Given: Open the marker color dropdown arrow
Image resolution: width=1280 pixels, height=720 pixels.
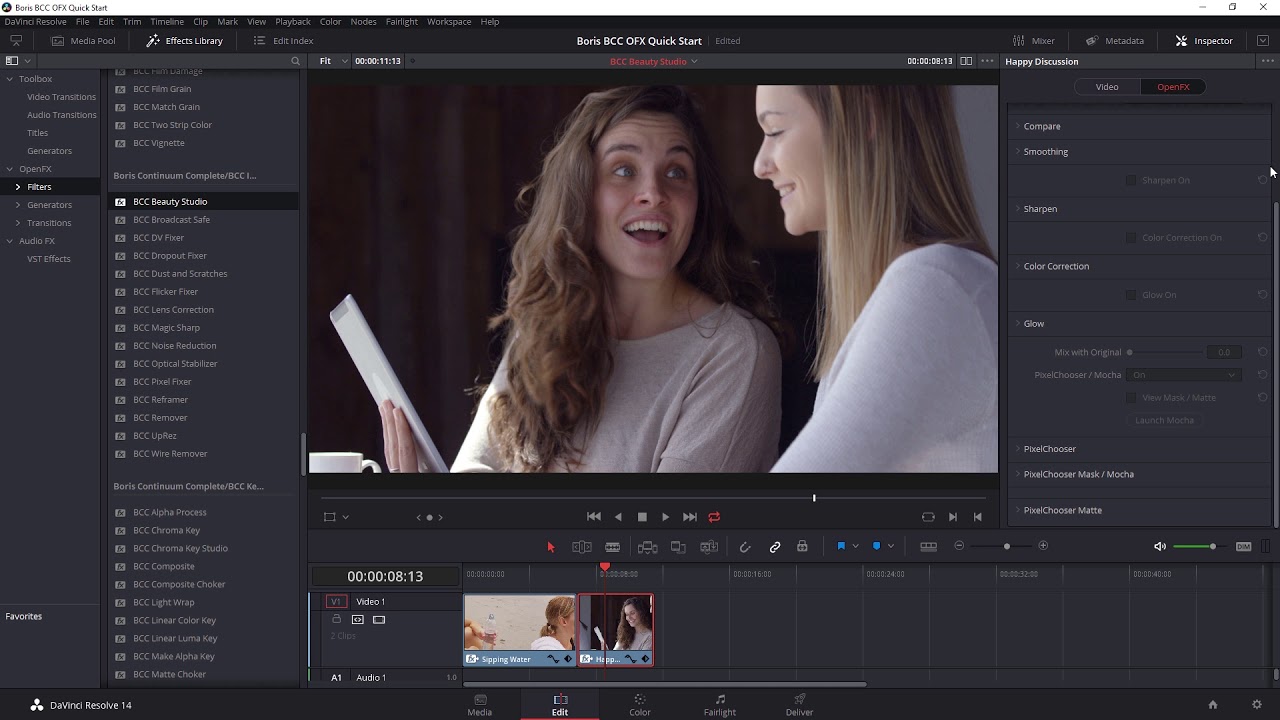Looking at the screenshot, I should [x=891, y=546].
